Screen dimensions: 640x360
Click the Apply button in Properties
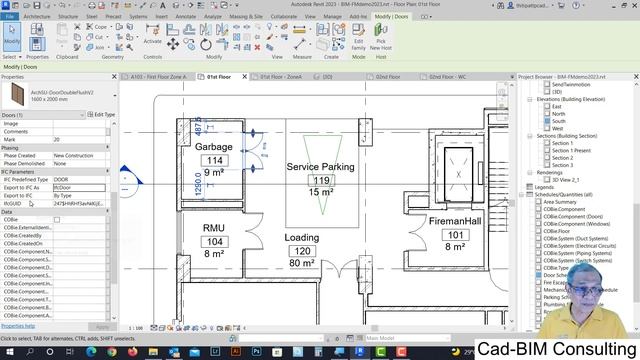(102, 327)
